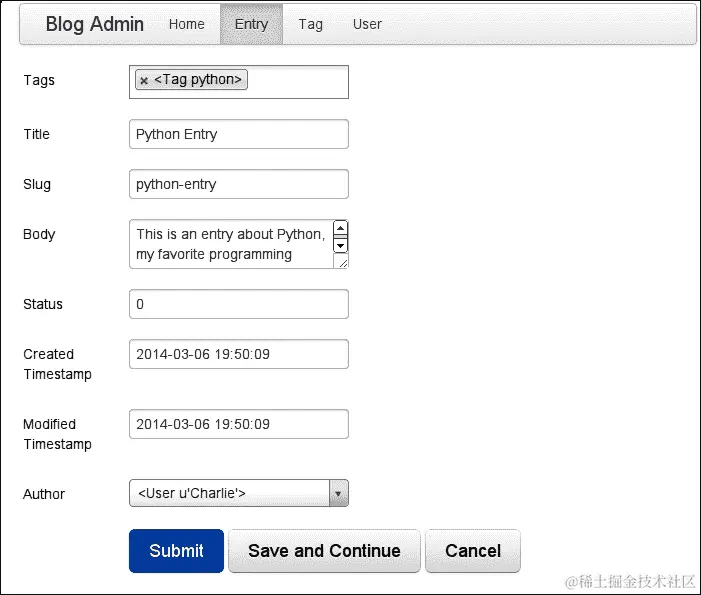The height and width of the screenshot is (595, 701).
Task: Open the Author dropdown arrow
Action: tap(338, 494)
